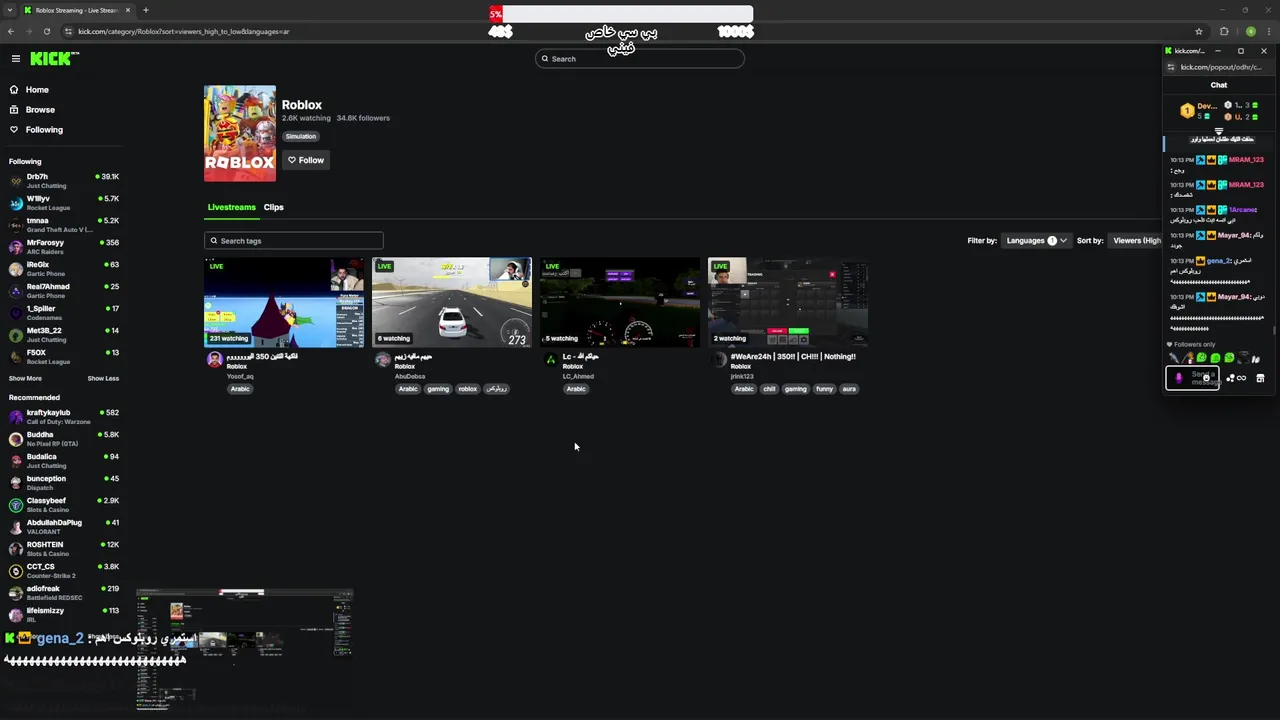Open Following in the sidebar
1280x720 pixels.
click(x=44, y=130)
